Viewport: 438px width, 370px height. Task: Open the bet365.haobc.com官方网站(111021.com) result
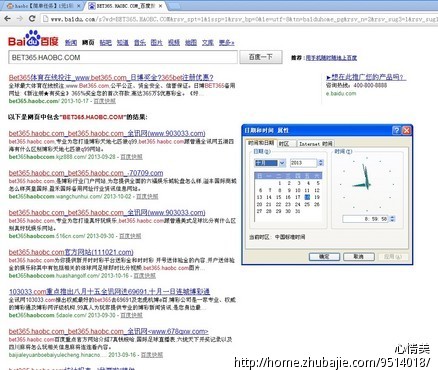tap(71, 252)
